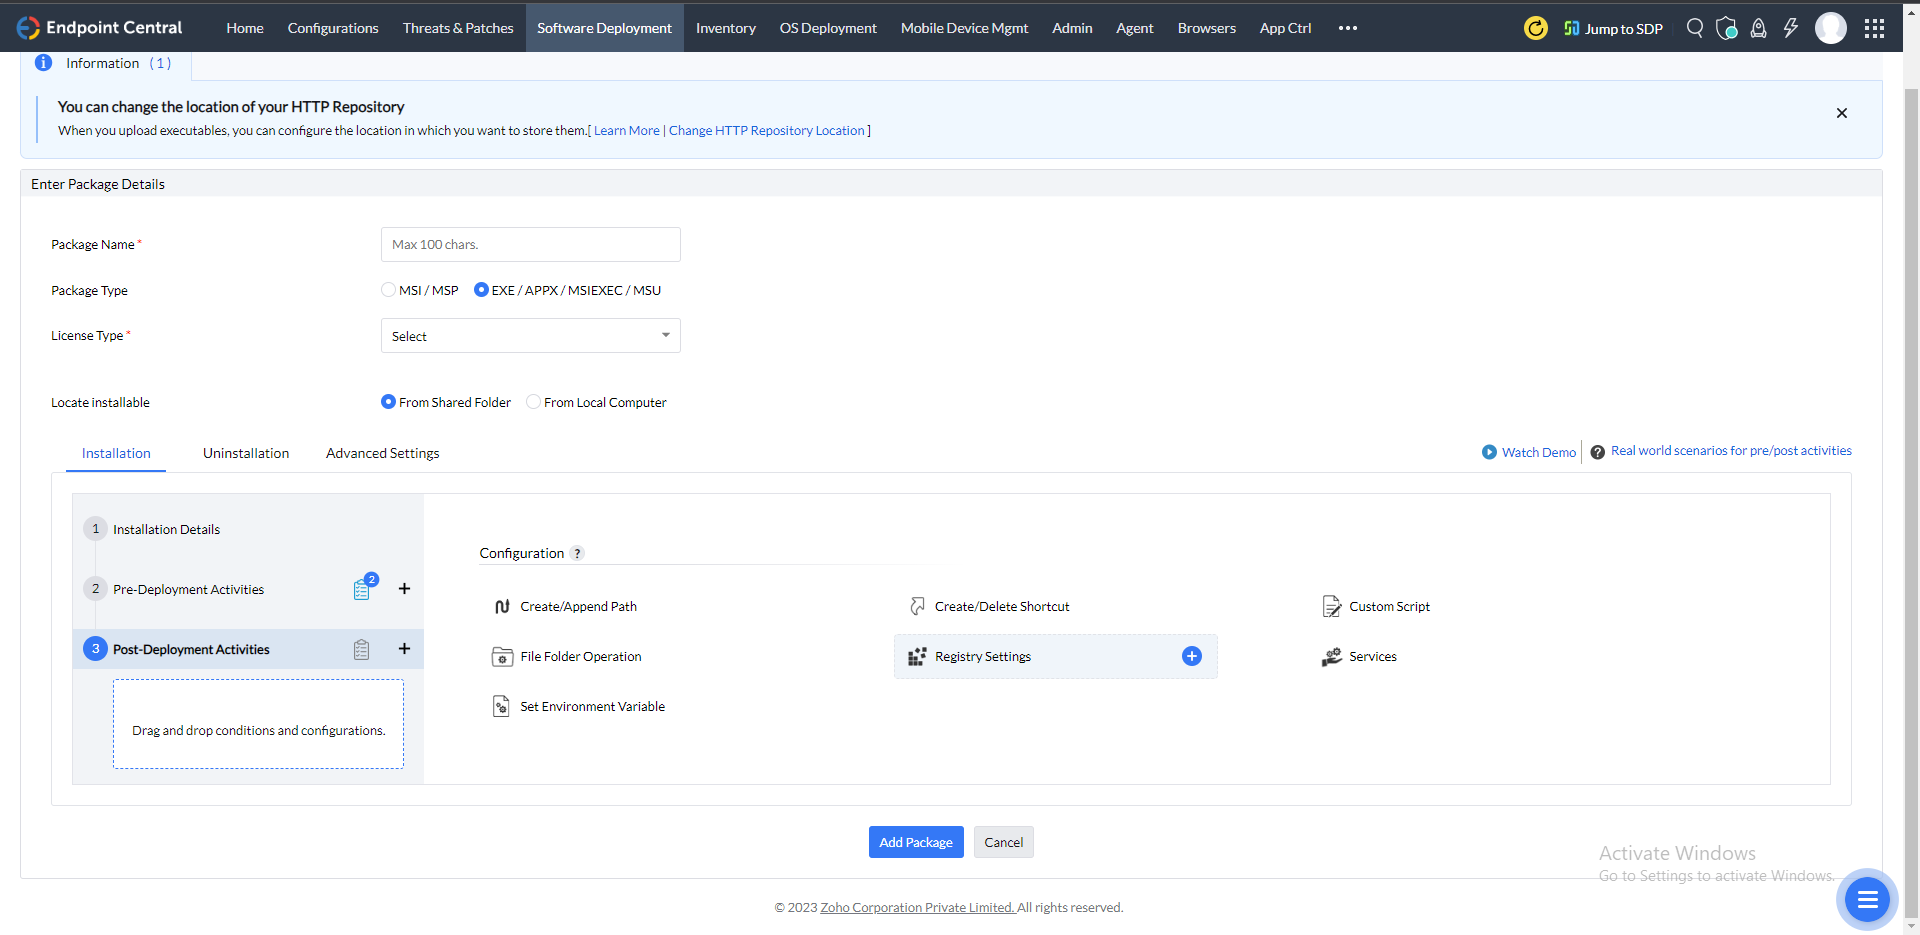Image resolution: width=1920 pixels, height=935 pixels.
Task: Expand the chat widget at bottom right
Action: pyautogui.click(x=1867, y=899)
